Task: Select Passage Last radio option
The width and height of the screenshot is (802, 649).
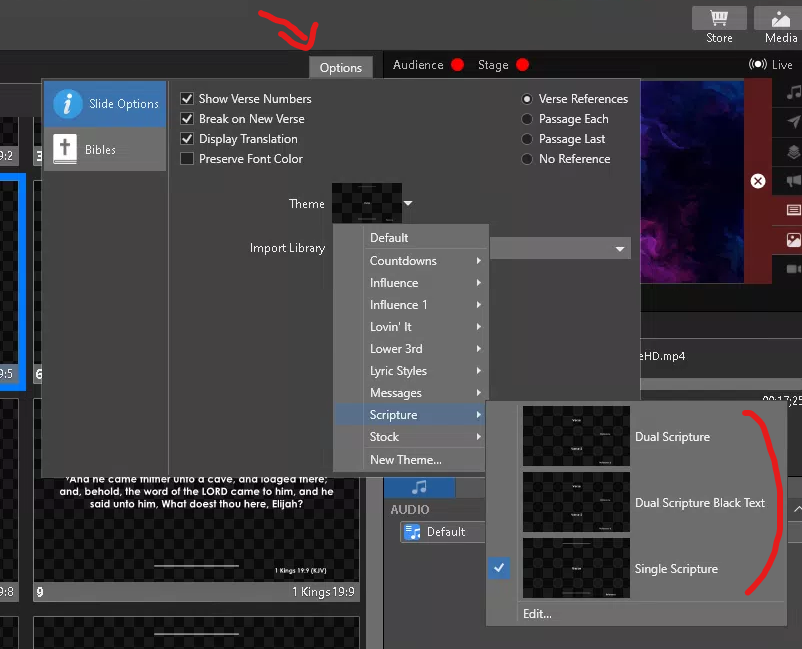Action: (526, 139)
